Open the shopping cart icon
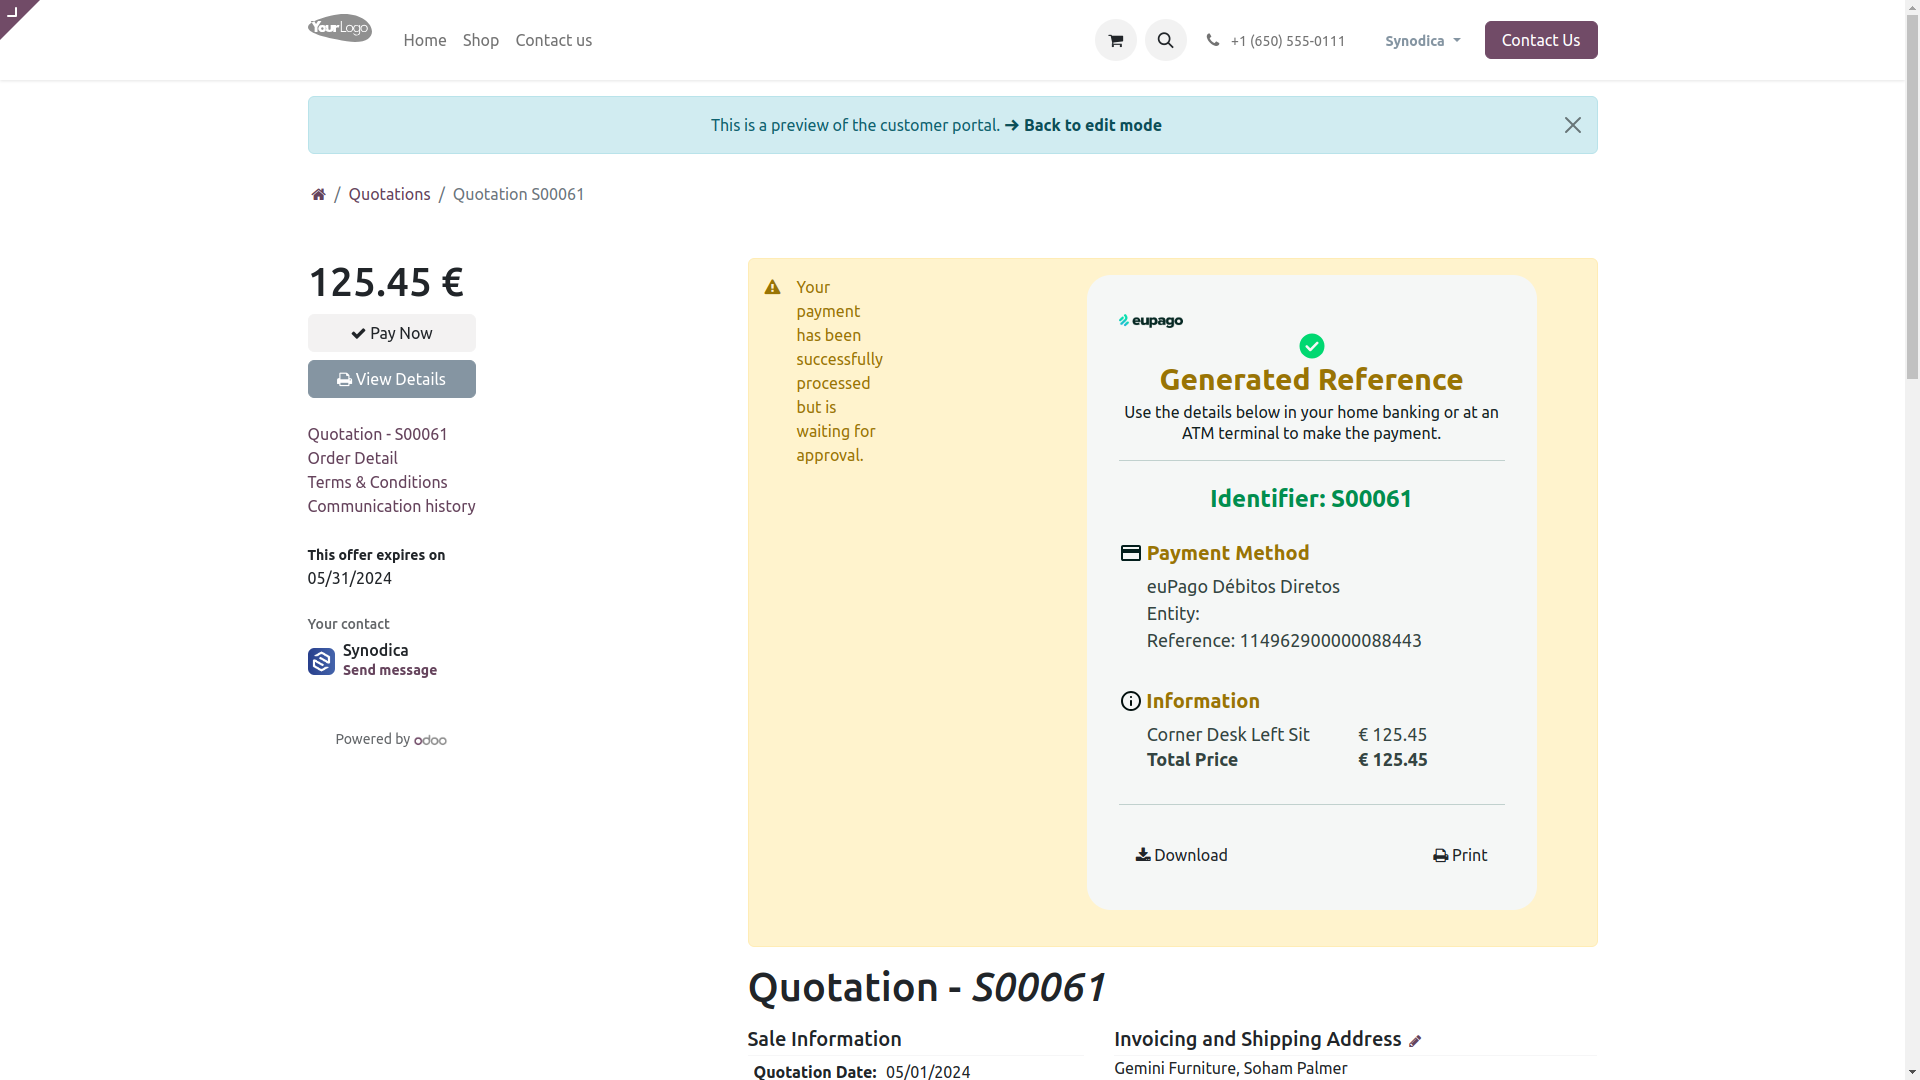 [x=1116, y=40]
